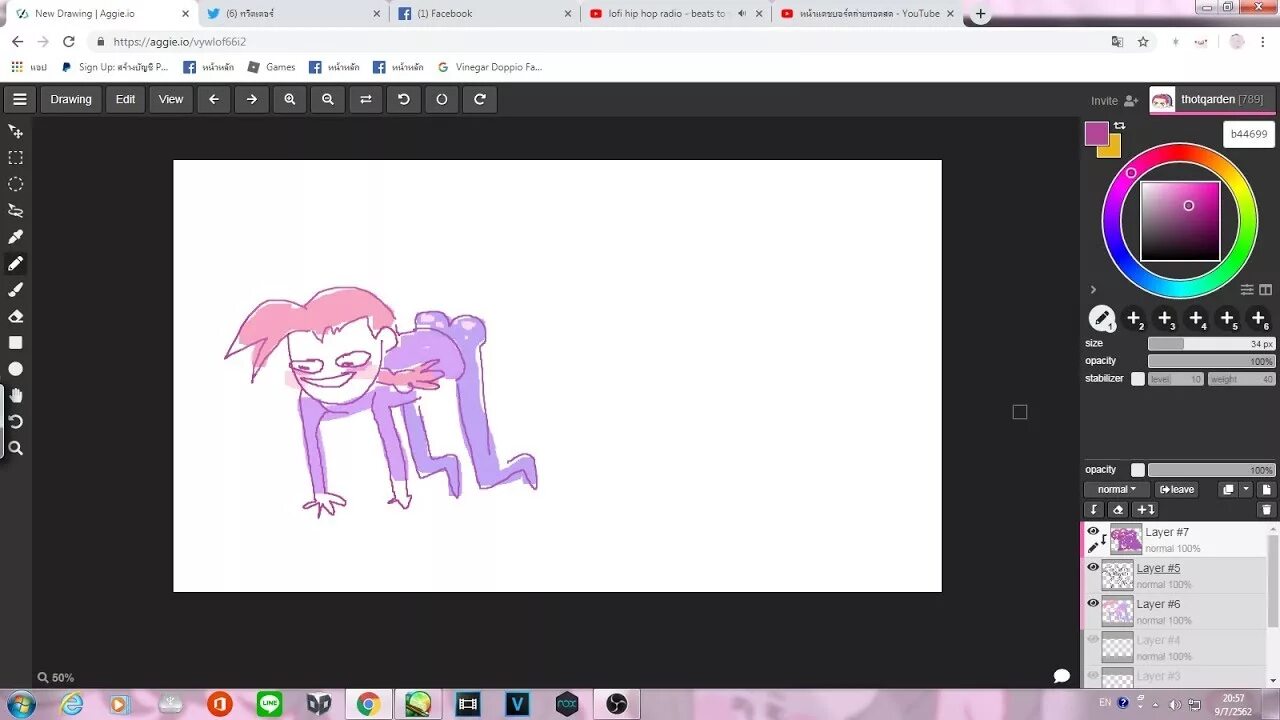
Task: Select the zoom magnifier tool in left toolbar
Action: point(16,448)
